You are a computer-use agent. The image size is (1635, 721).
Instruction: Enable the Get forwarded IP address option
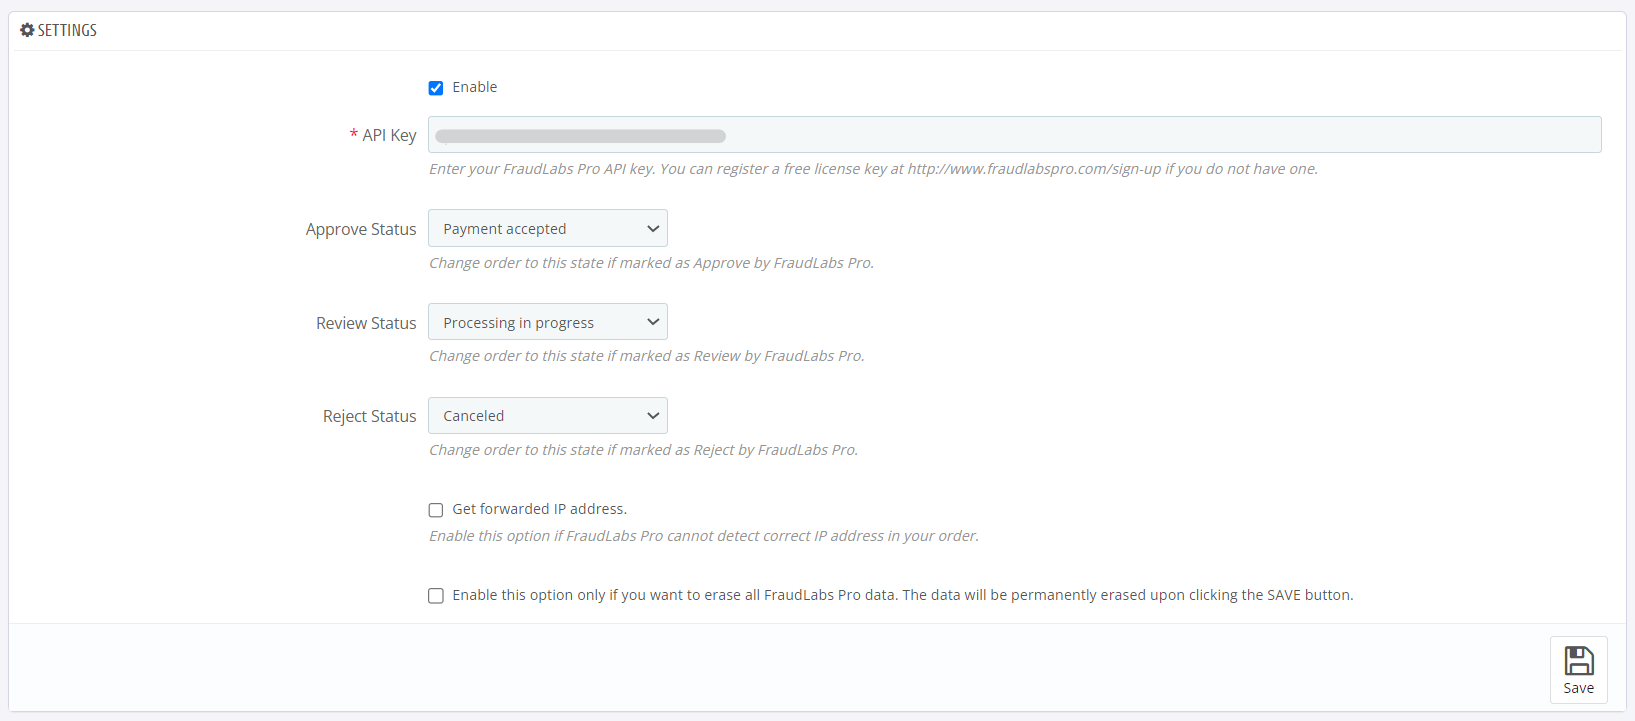tap(435, 510)
